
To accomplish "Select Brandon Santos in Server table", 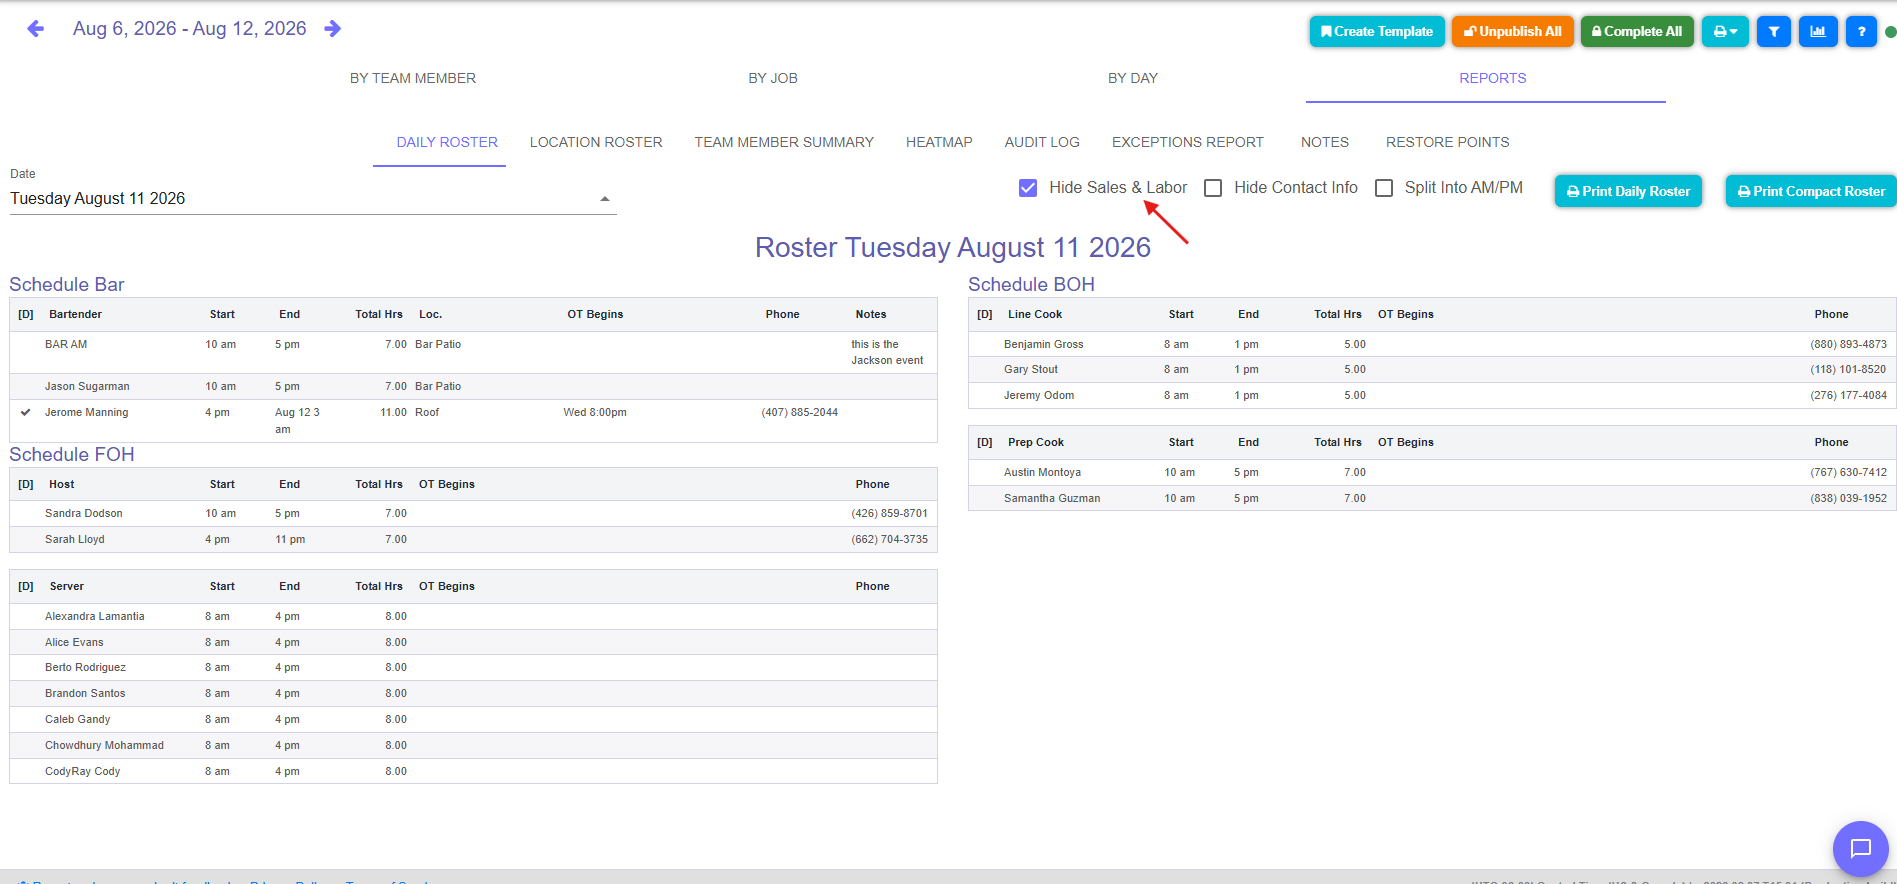I will pyautogui.click(x=85, y=693).
